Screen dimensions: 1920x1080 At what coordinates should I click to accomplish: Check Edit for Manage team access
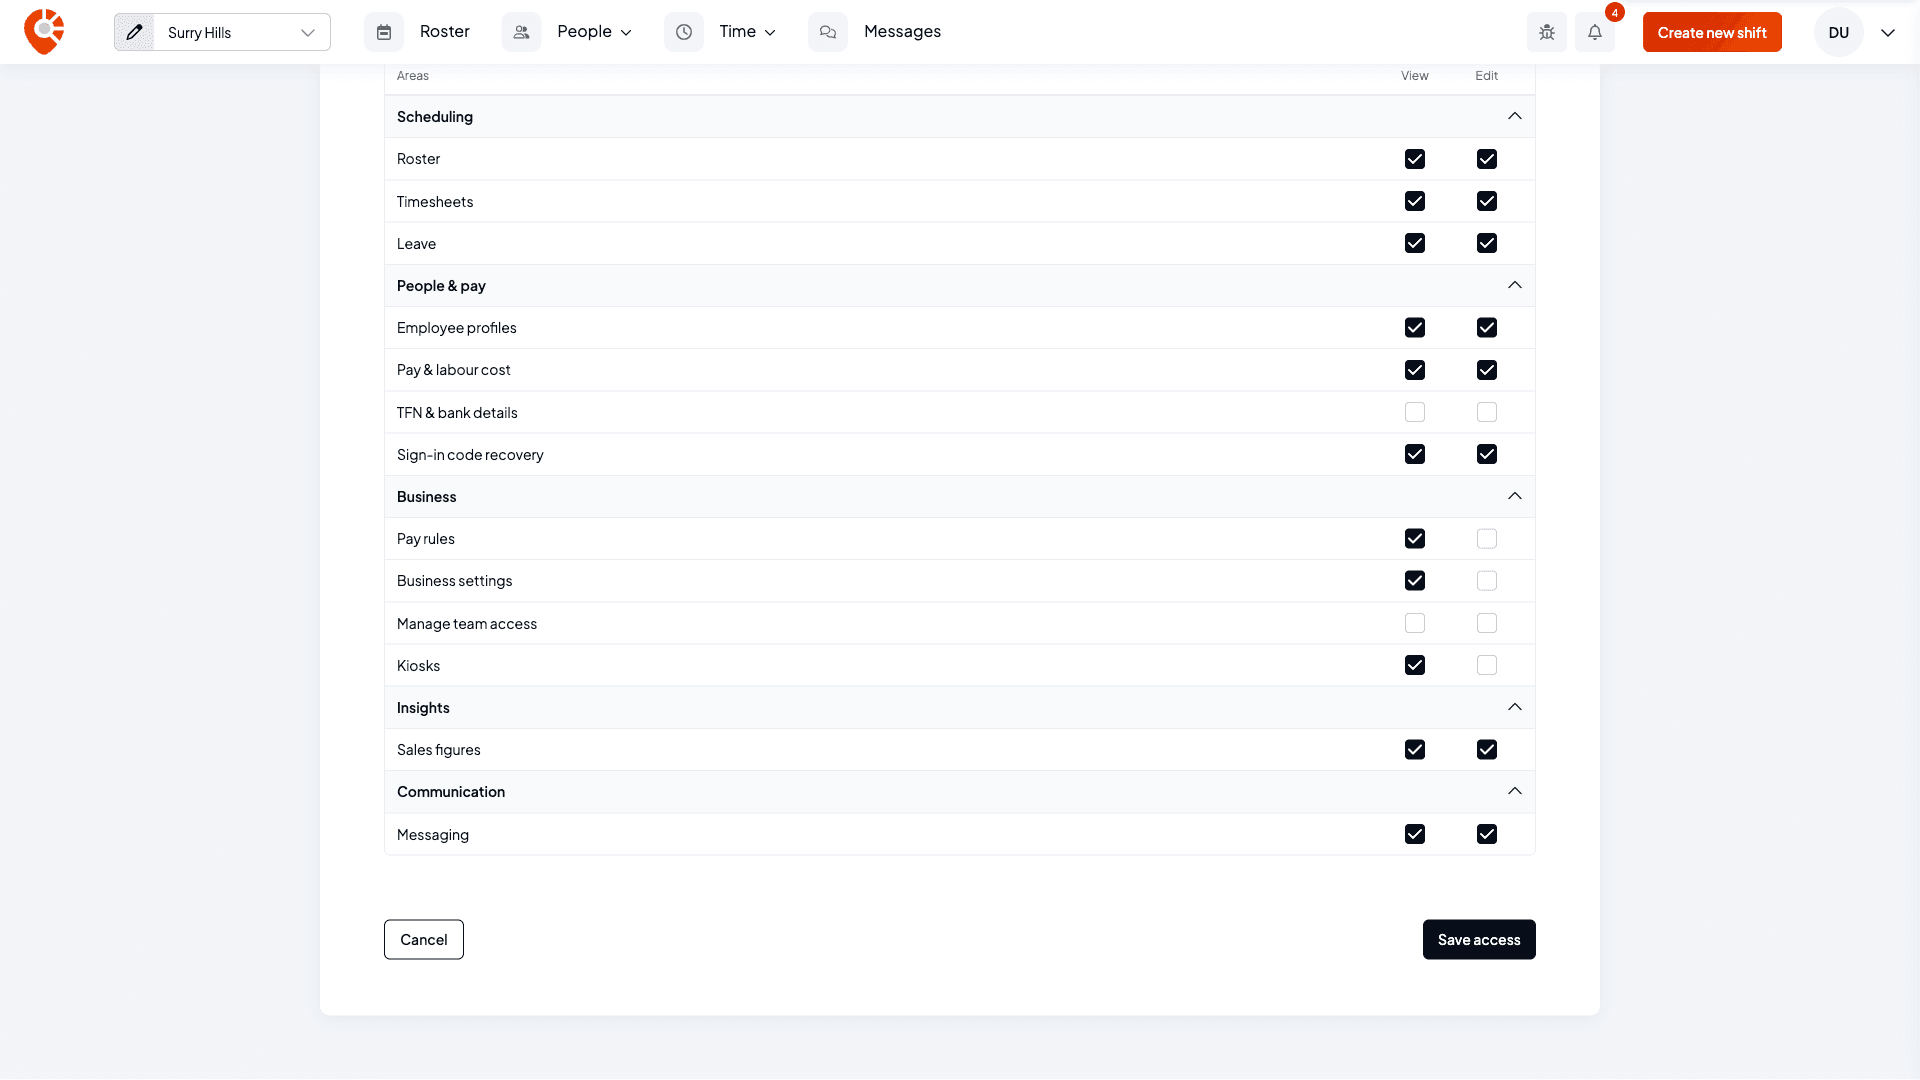(1487, 623)
